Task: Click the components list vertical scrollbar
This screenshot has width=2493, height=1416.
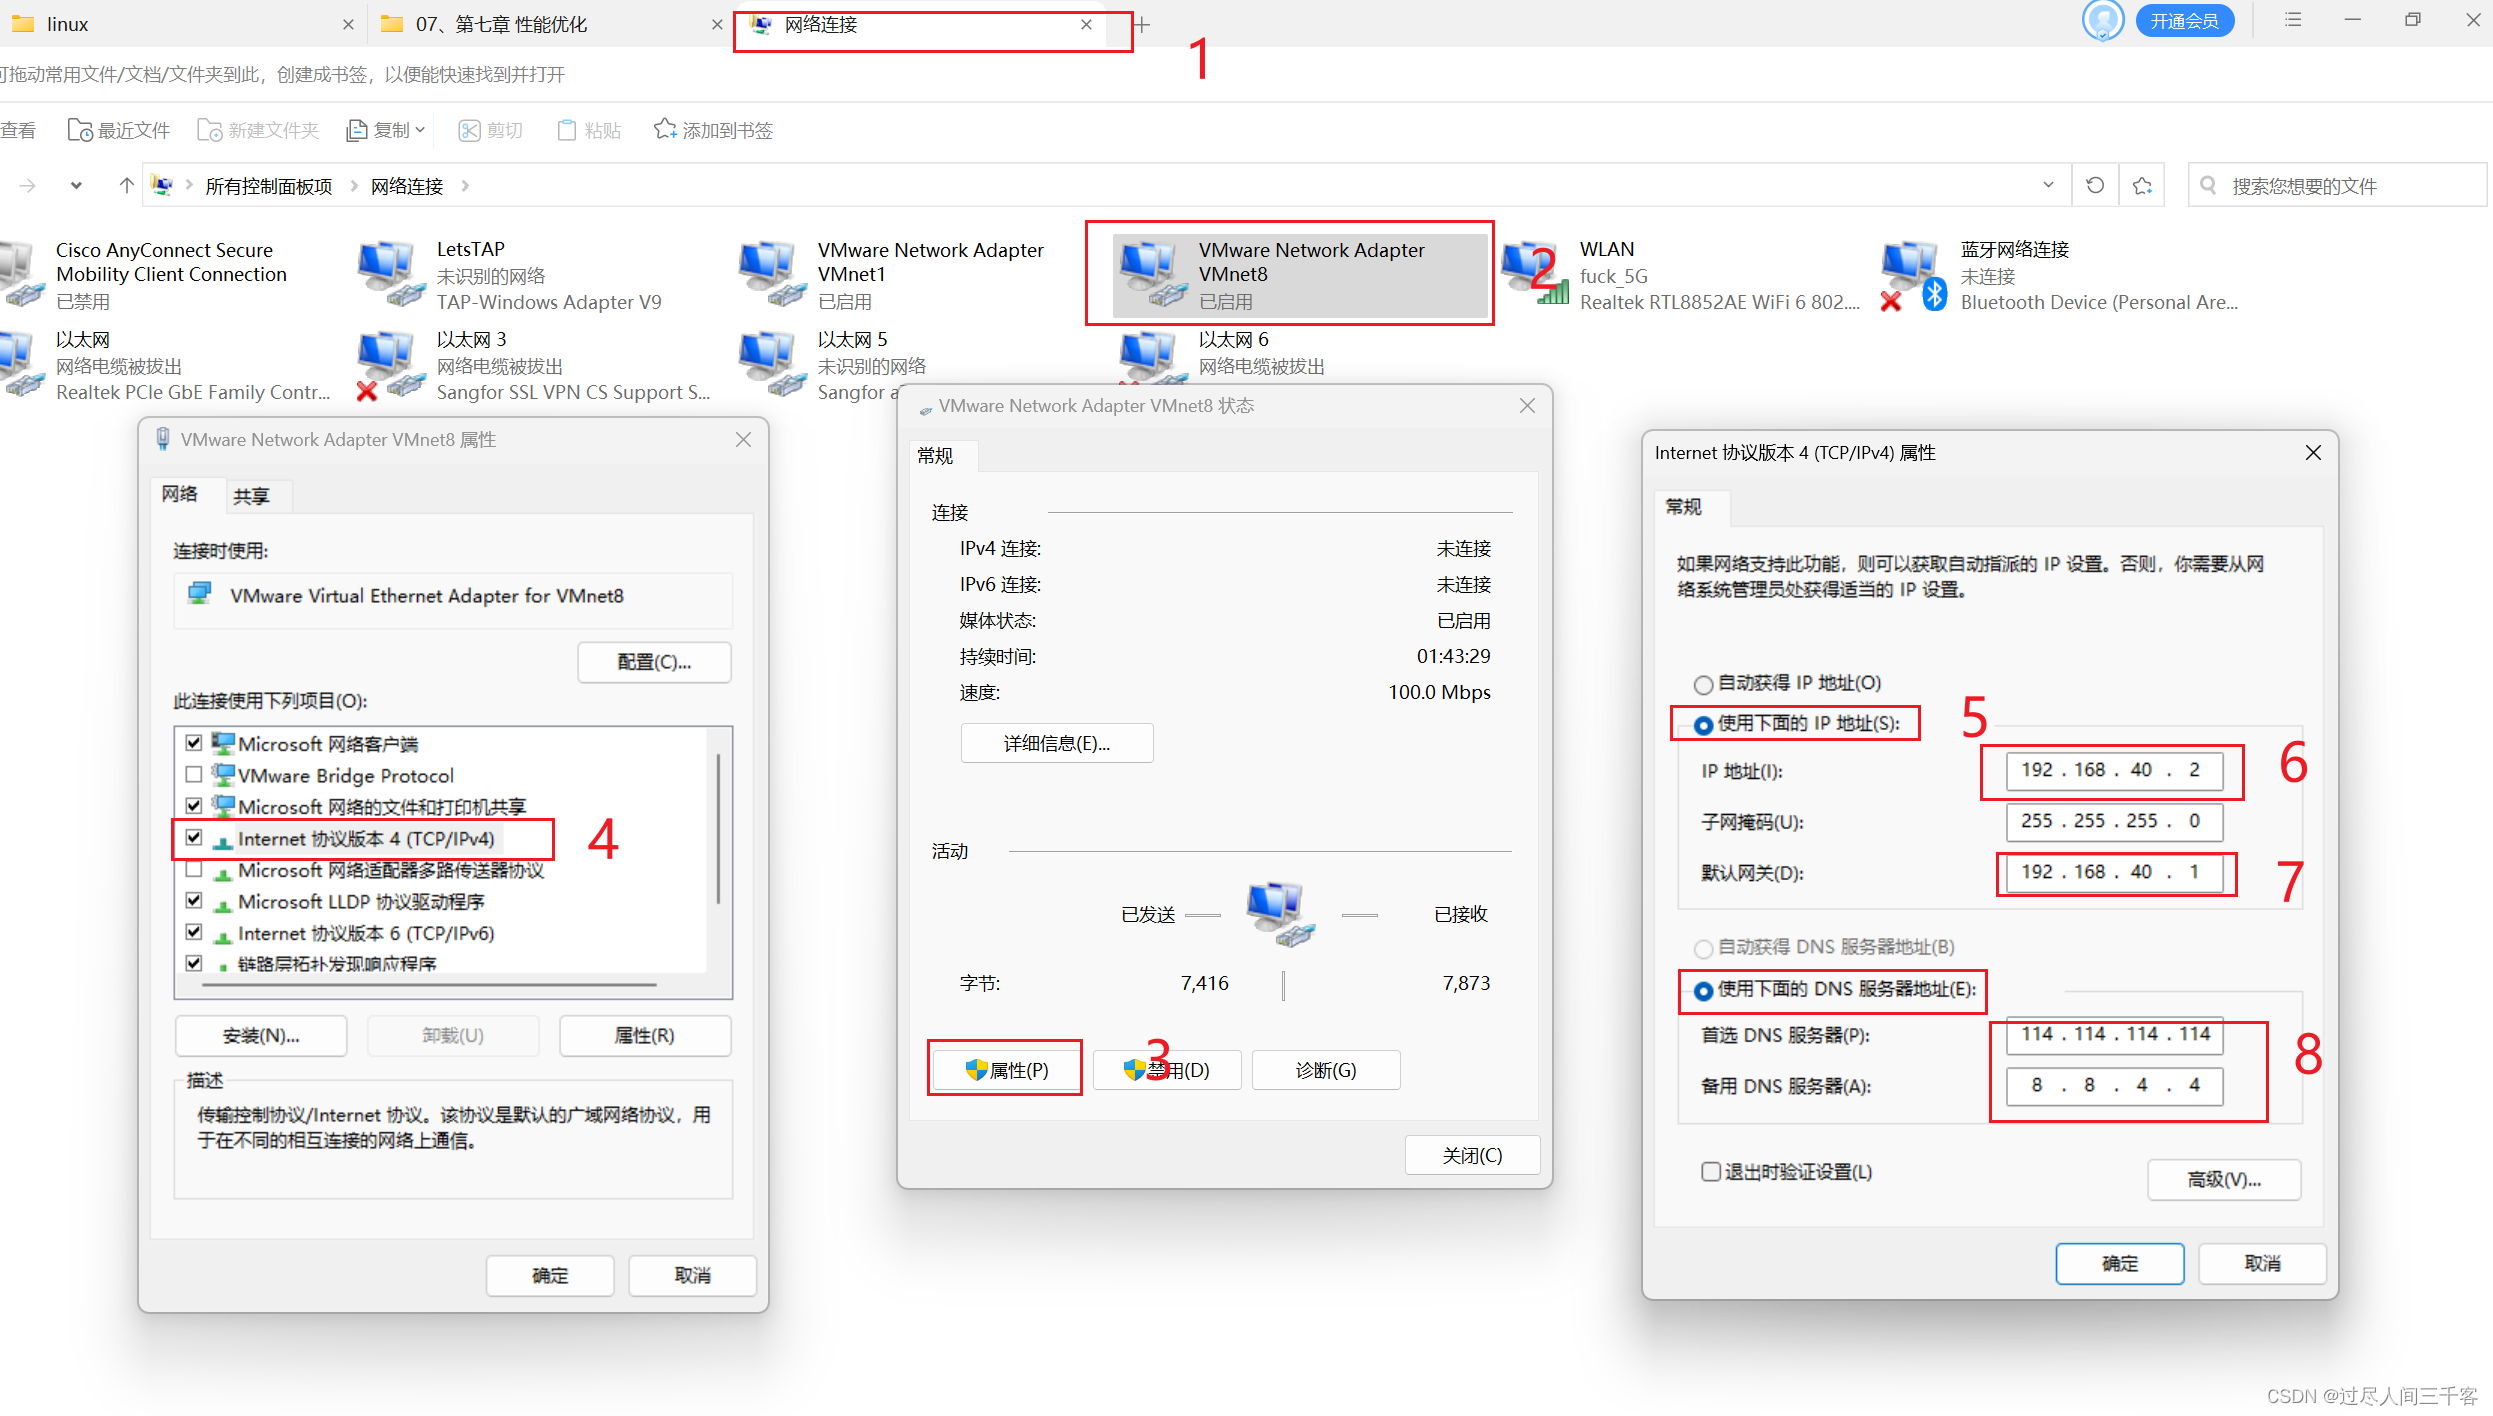Action: [719, 830]
